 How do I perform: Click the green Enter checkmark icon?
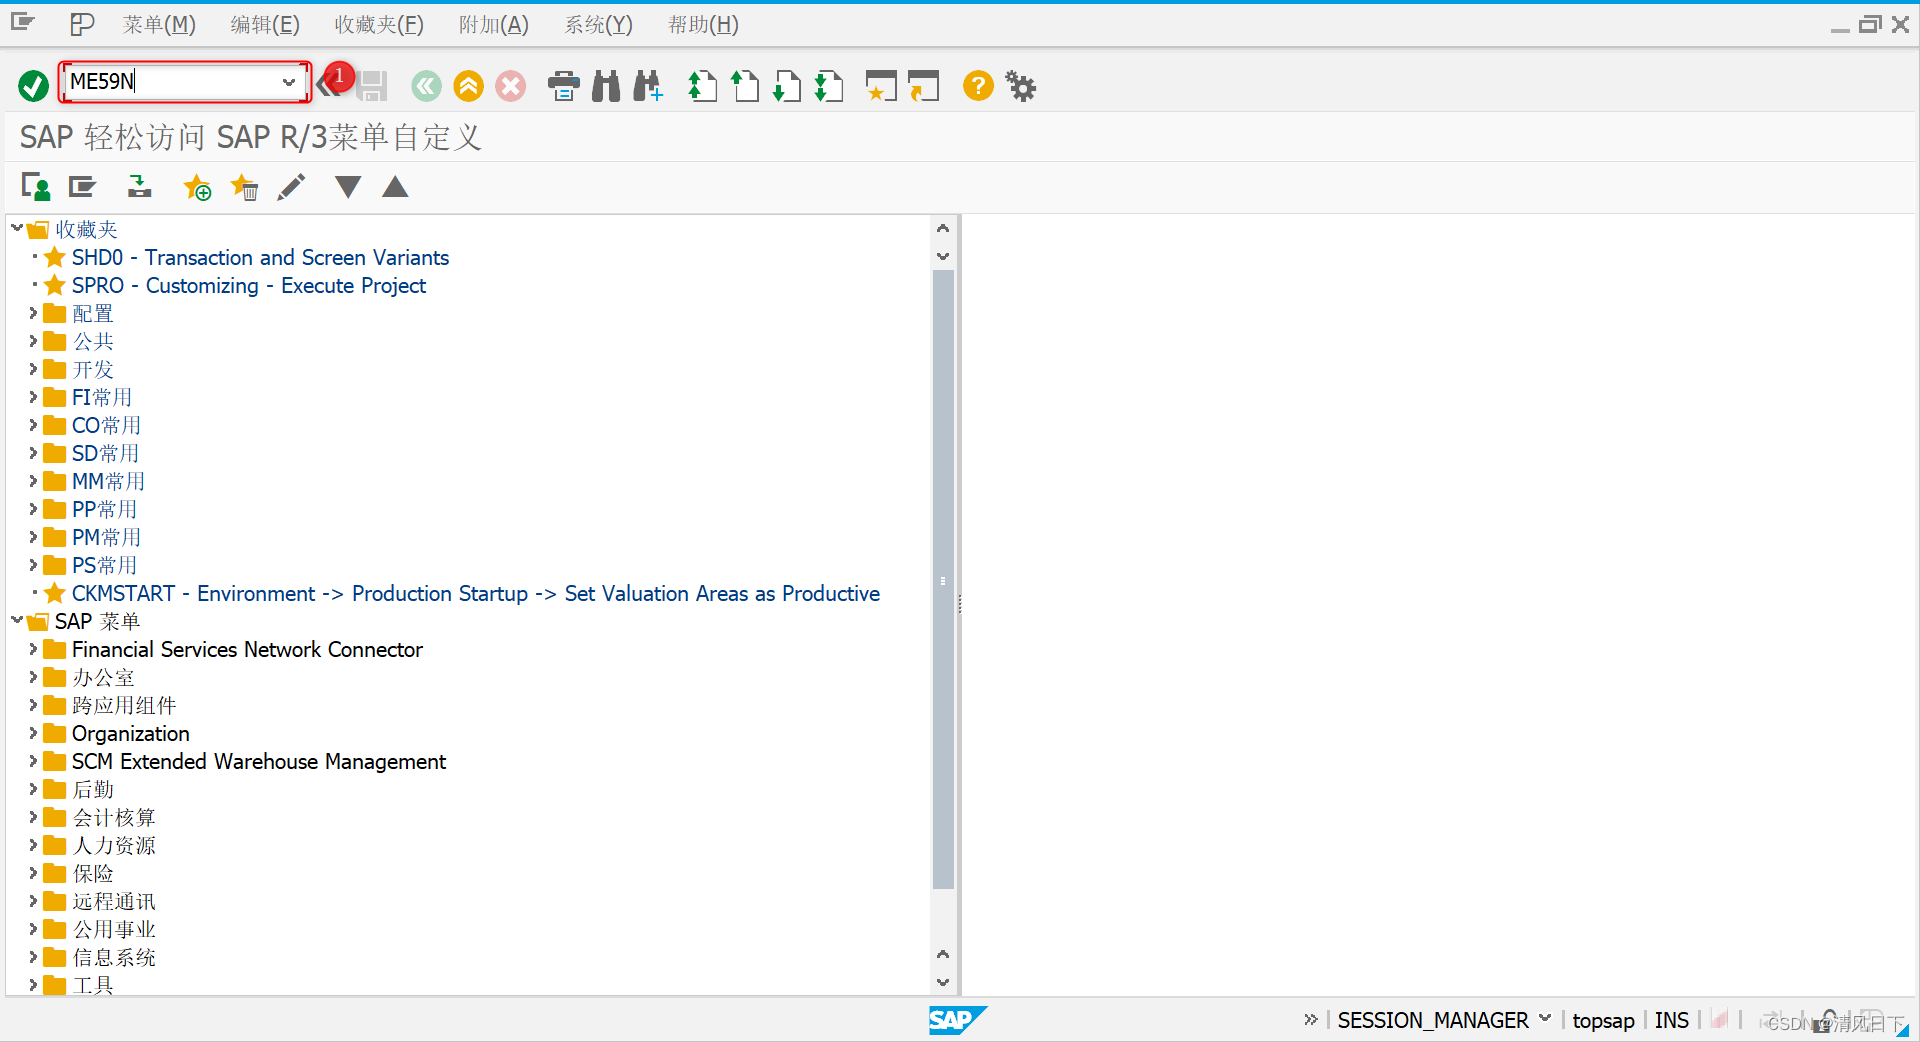point(33,86)
